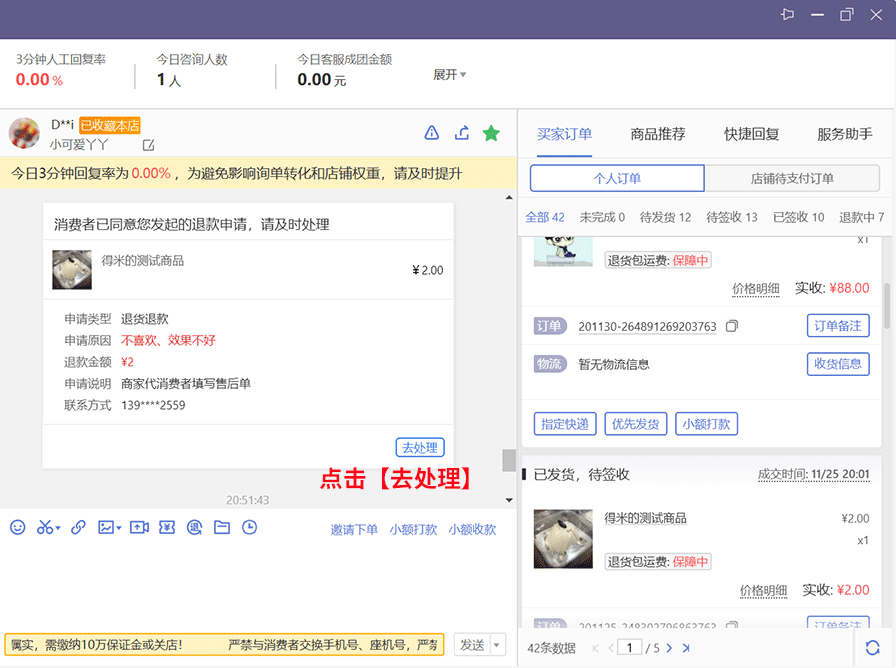Open chat history clock icon
This screenshot has height=668, width=896.
click(250, 527)
